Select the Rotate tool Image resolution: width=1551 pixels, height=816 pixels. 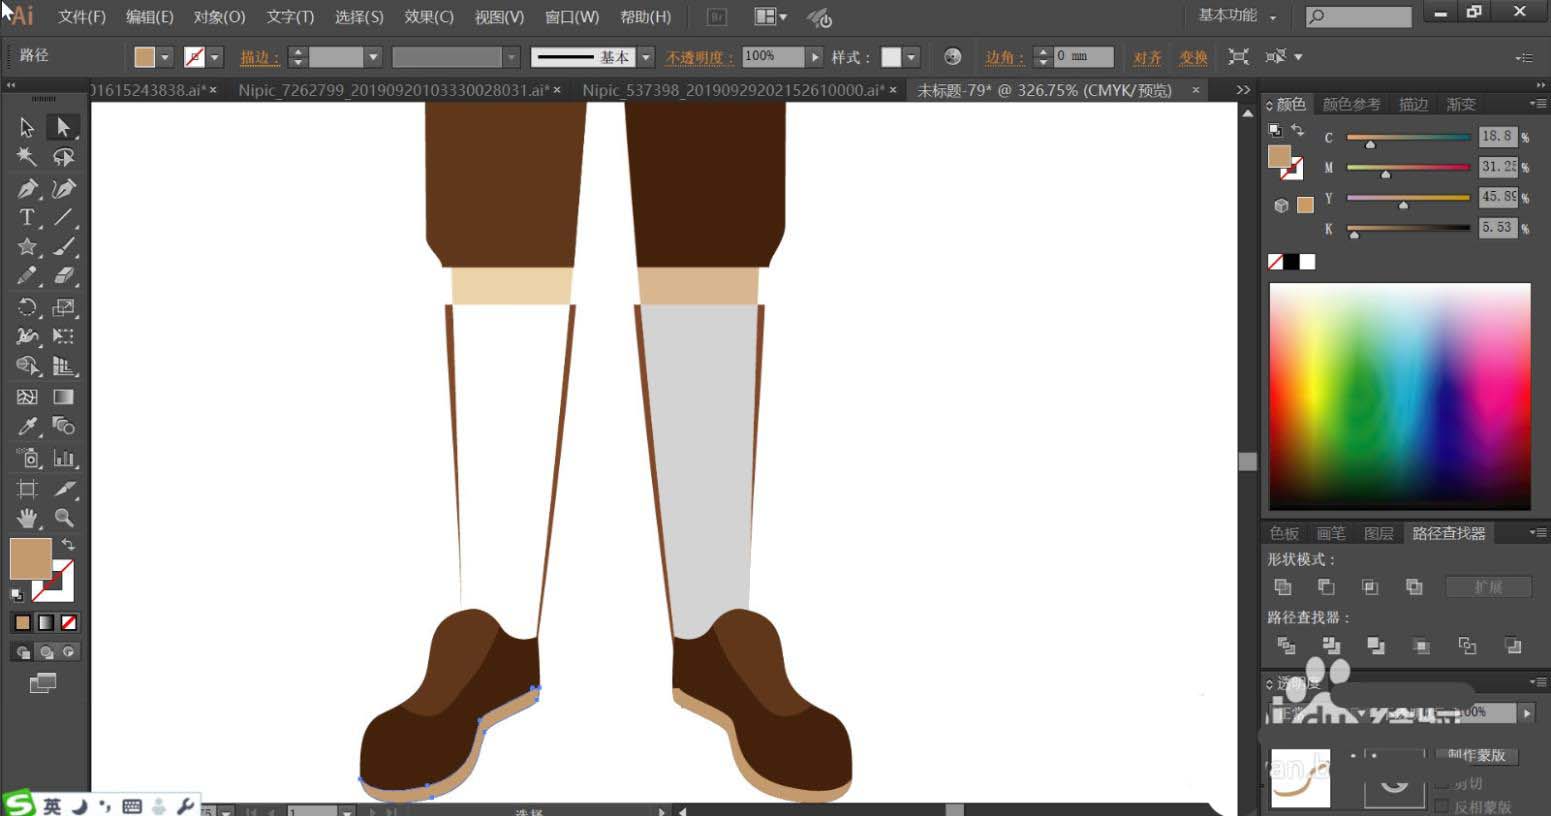tap(27, 307)
